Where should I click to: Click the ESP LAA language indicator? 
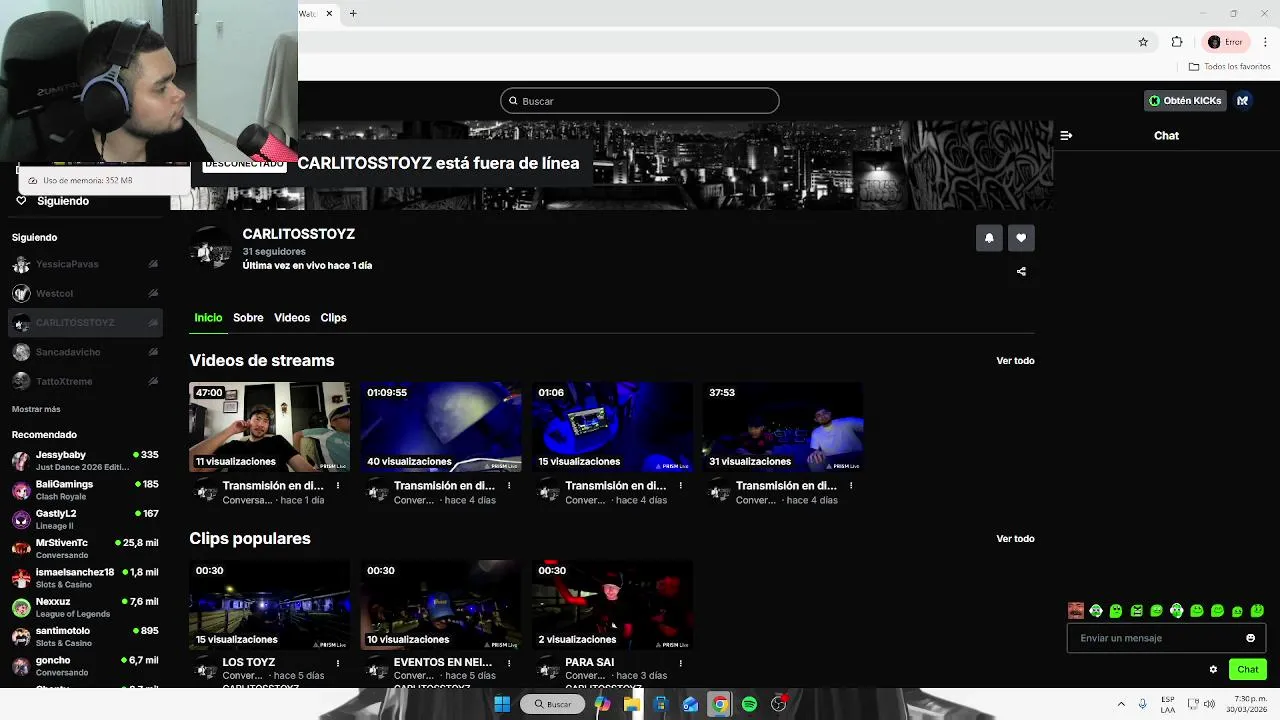(x=1168, y=704)
